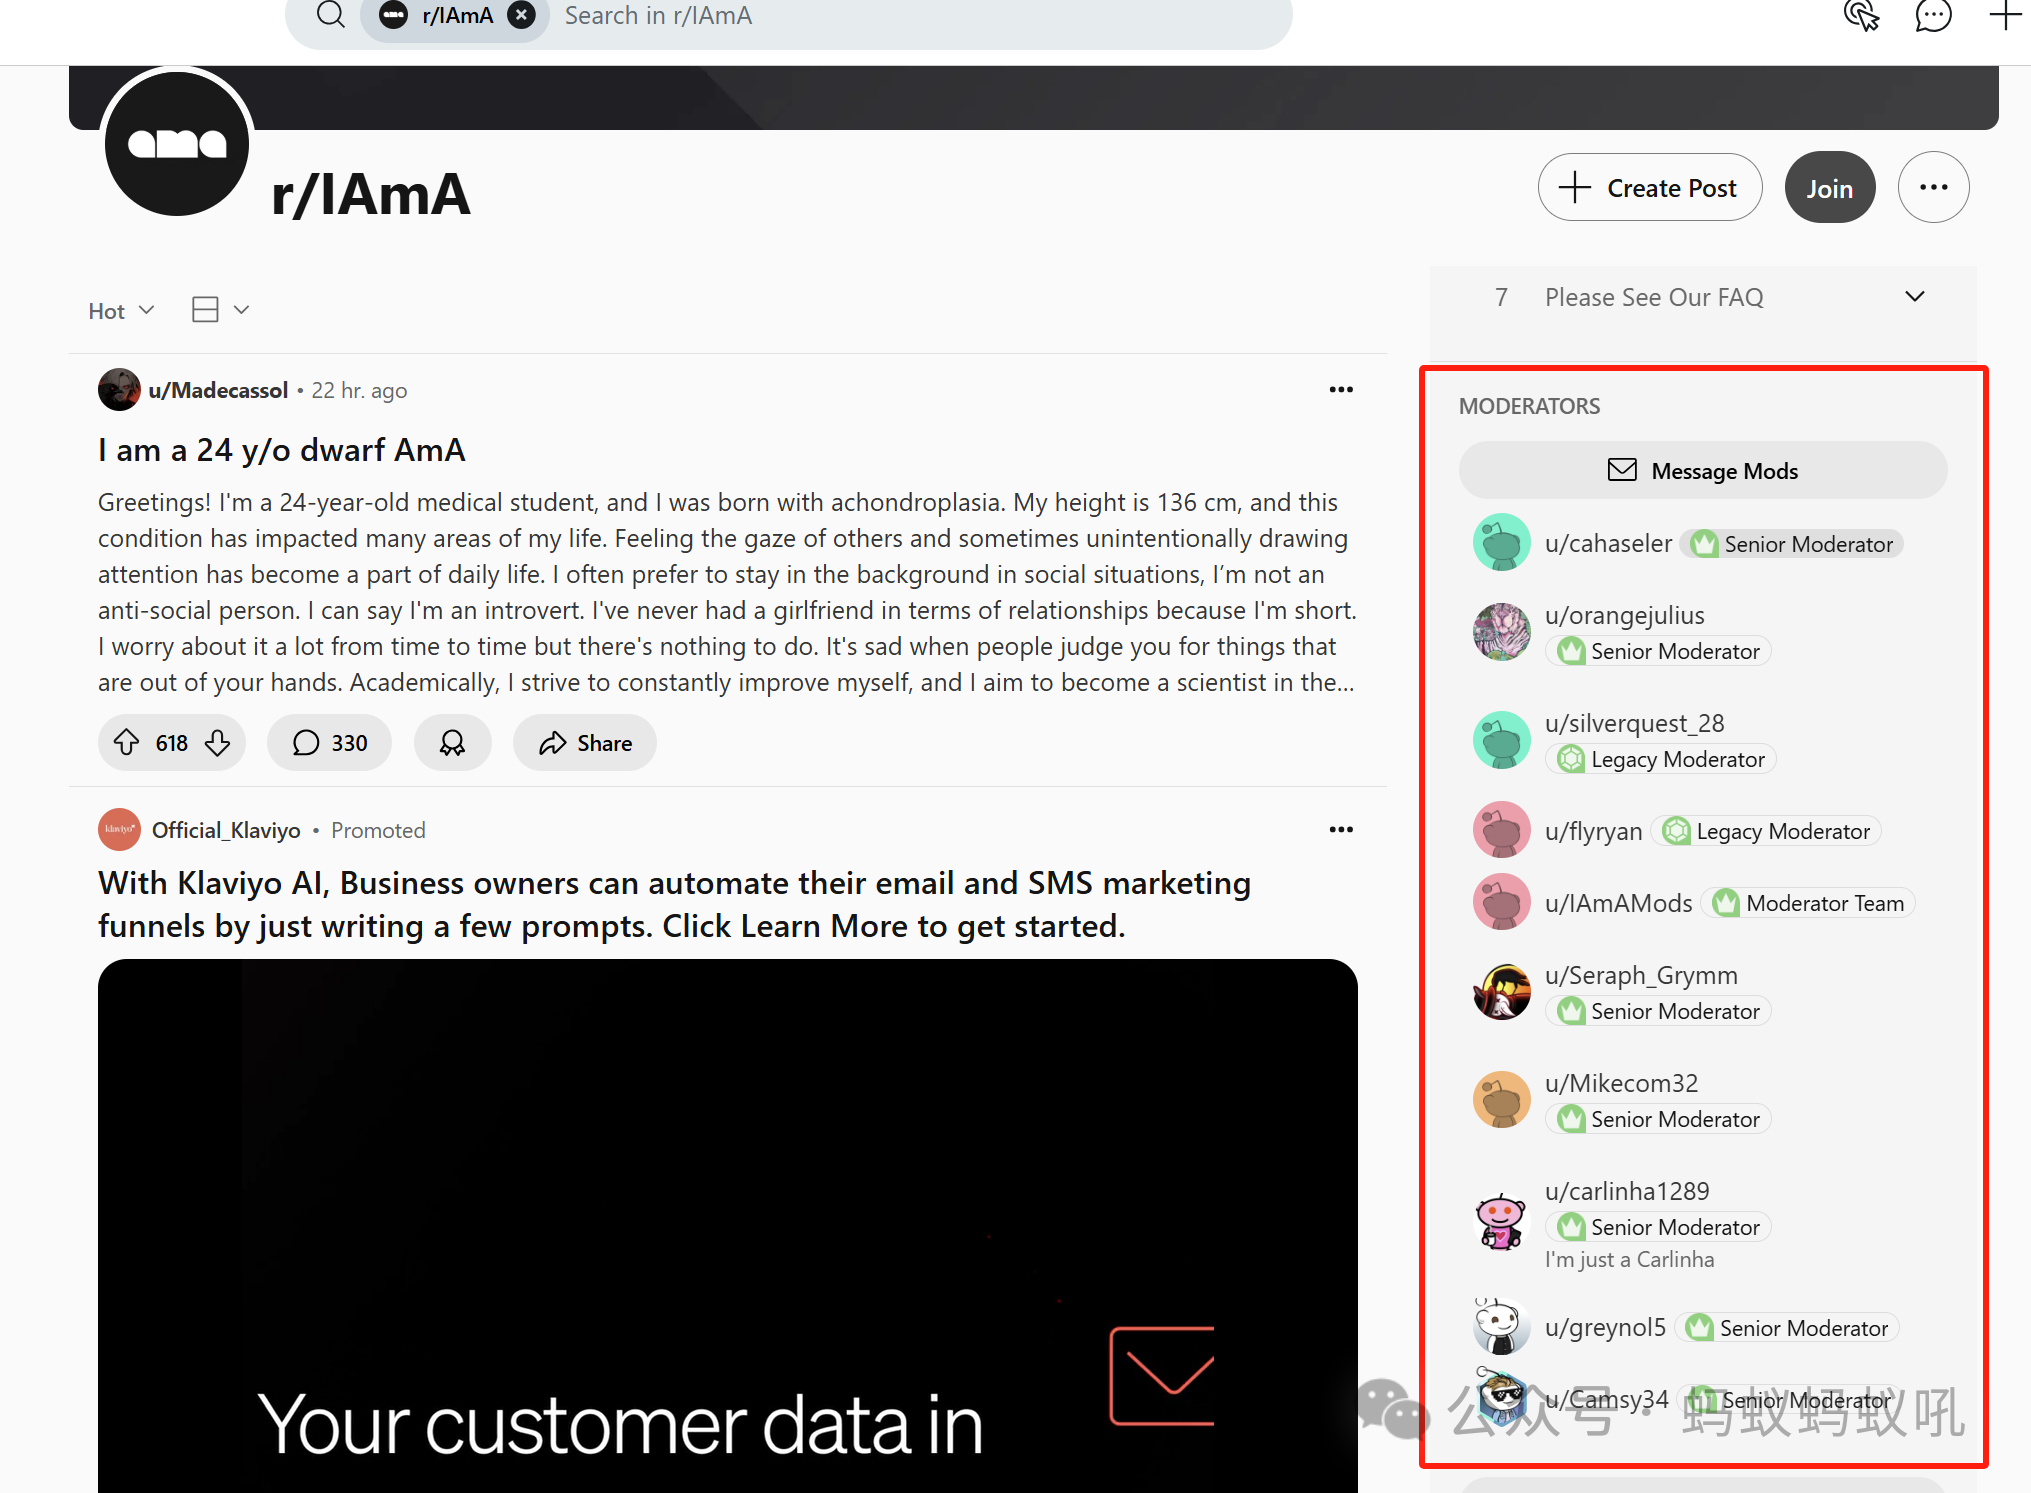Give an award to the dwarf AmA post
This screenshot has width=2031, height=1493.
(x=452, y=743)
